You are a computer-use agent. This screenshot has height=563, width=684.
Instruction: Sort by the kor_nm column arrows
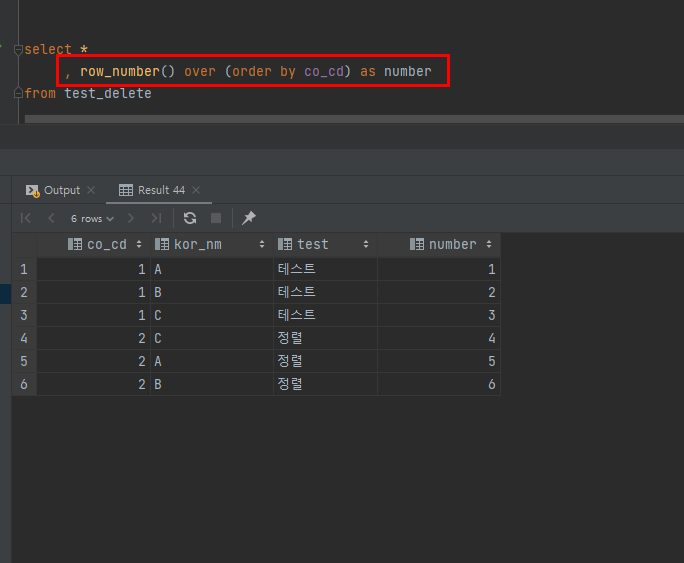tap(262, 244)
